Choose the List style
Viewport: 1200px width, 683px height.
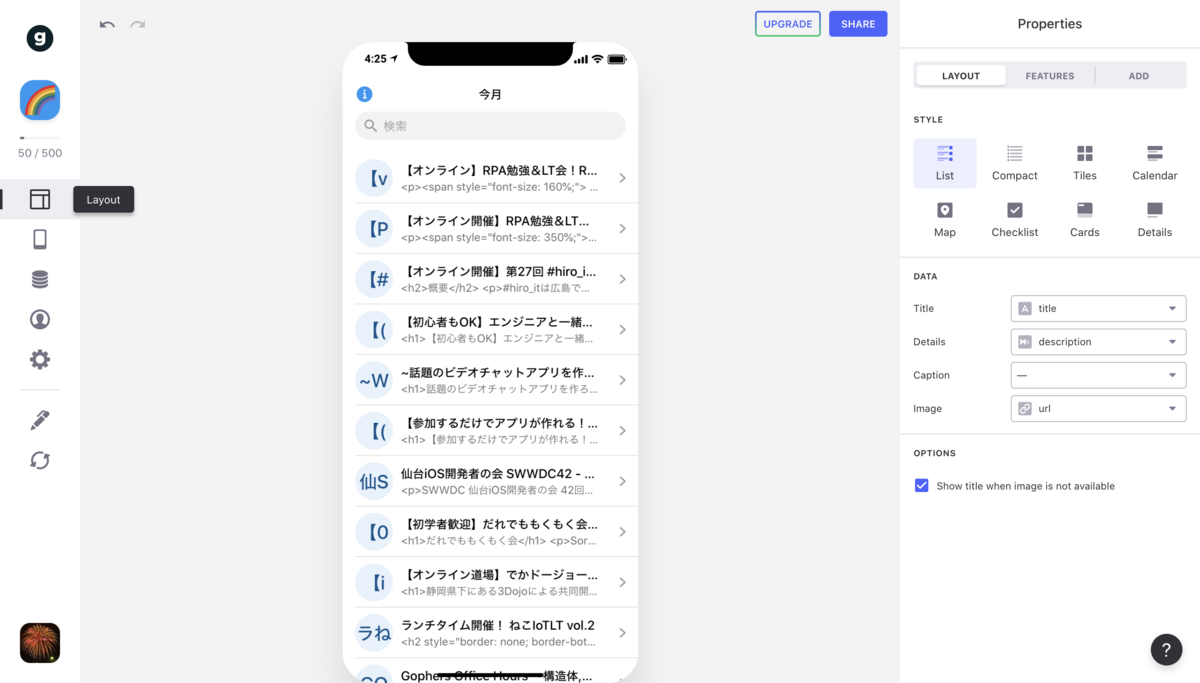(945, 163)
